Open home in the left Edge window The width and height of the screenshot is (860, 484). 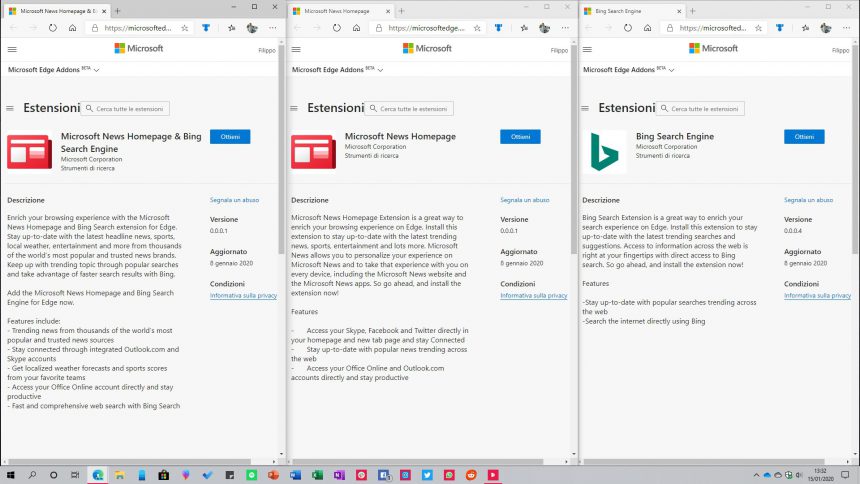coord(72,27)
